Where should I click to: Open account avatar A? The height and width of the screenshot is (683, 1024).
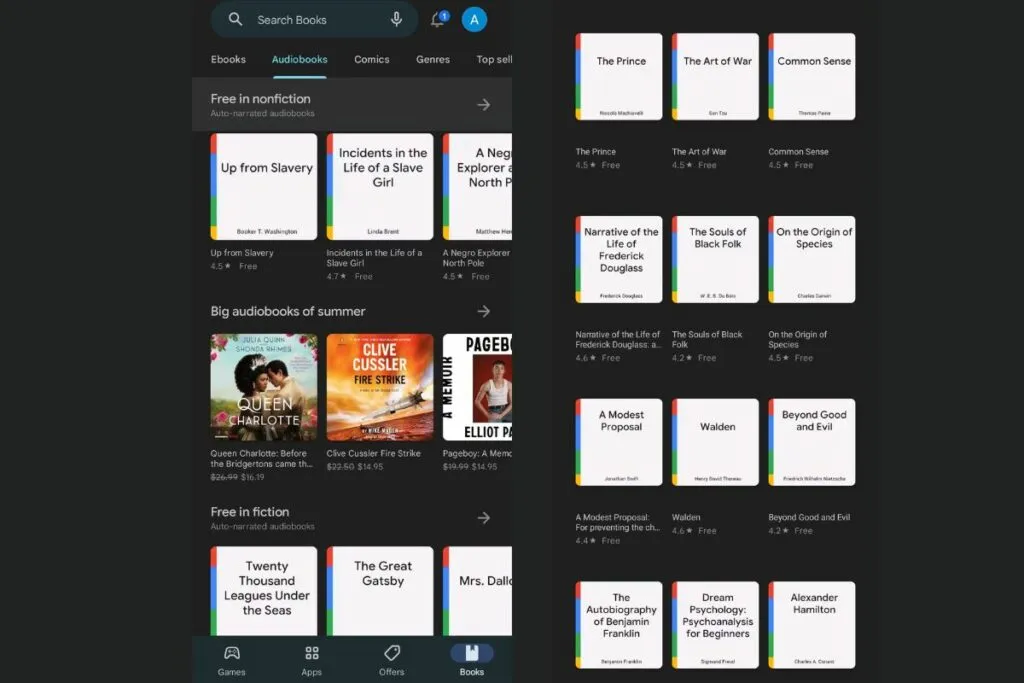click(x=474, y=20)
